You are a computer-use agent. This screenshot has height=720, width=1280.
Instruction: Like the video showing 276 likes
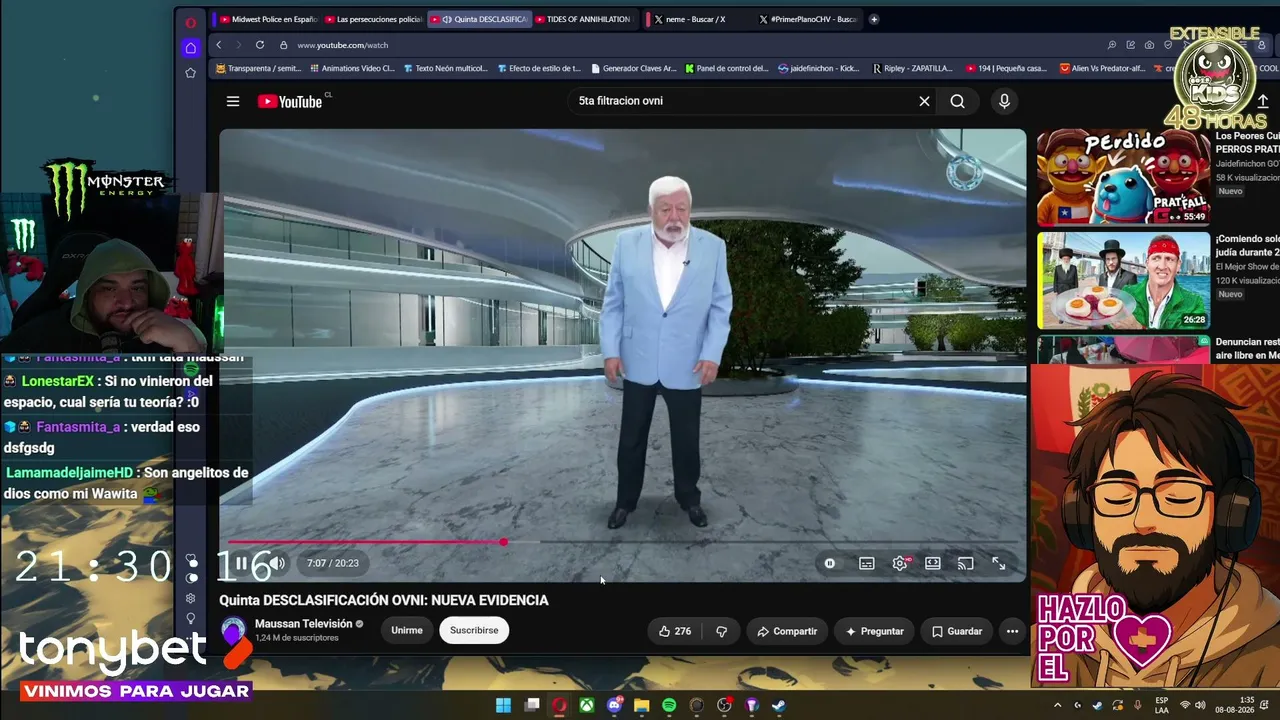(675, 631)
